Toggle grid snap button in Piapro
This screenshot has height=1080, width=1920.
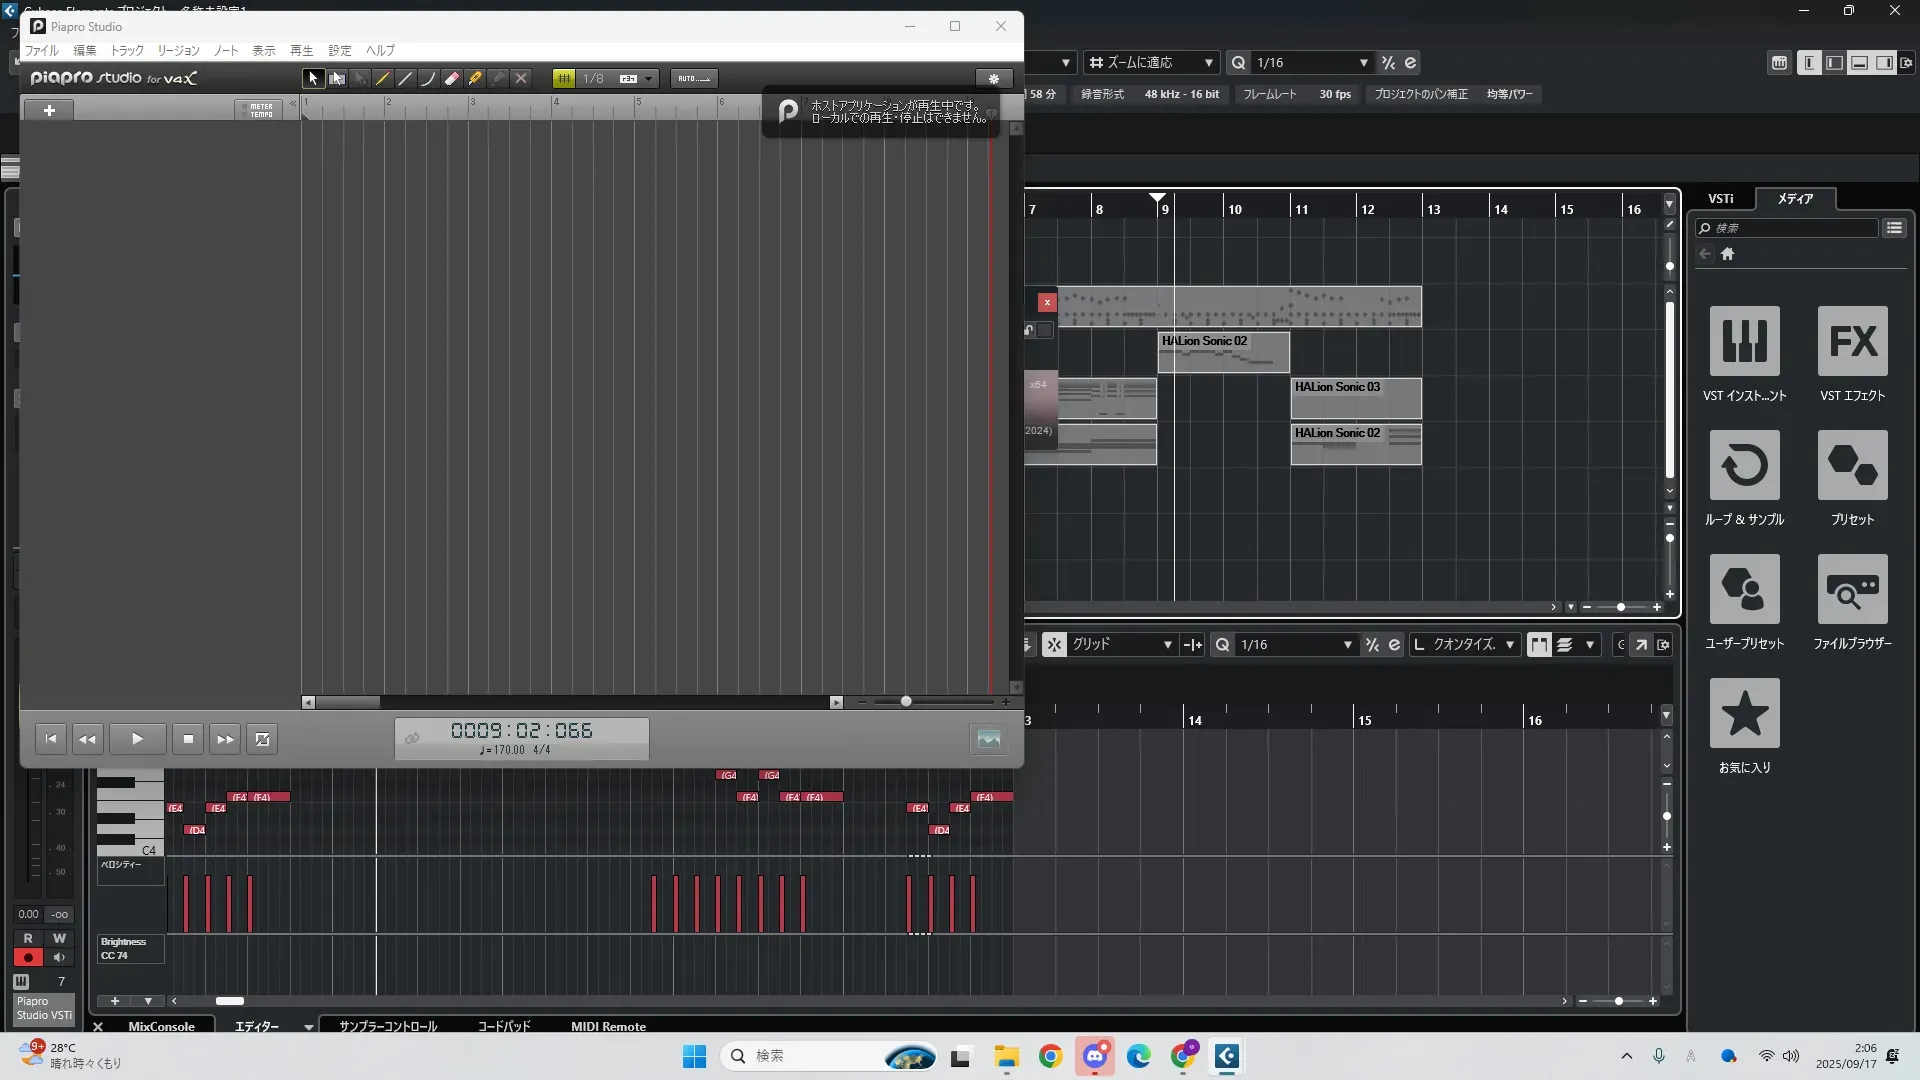[564, 78]
